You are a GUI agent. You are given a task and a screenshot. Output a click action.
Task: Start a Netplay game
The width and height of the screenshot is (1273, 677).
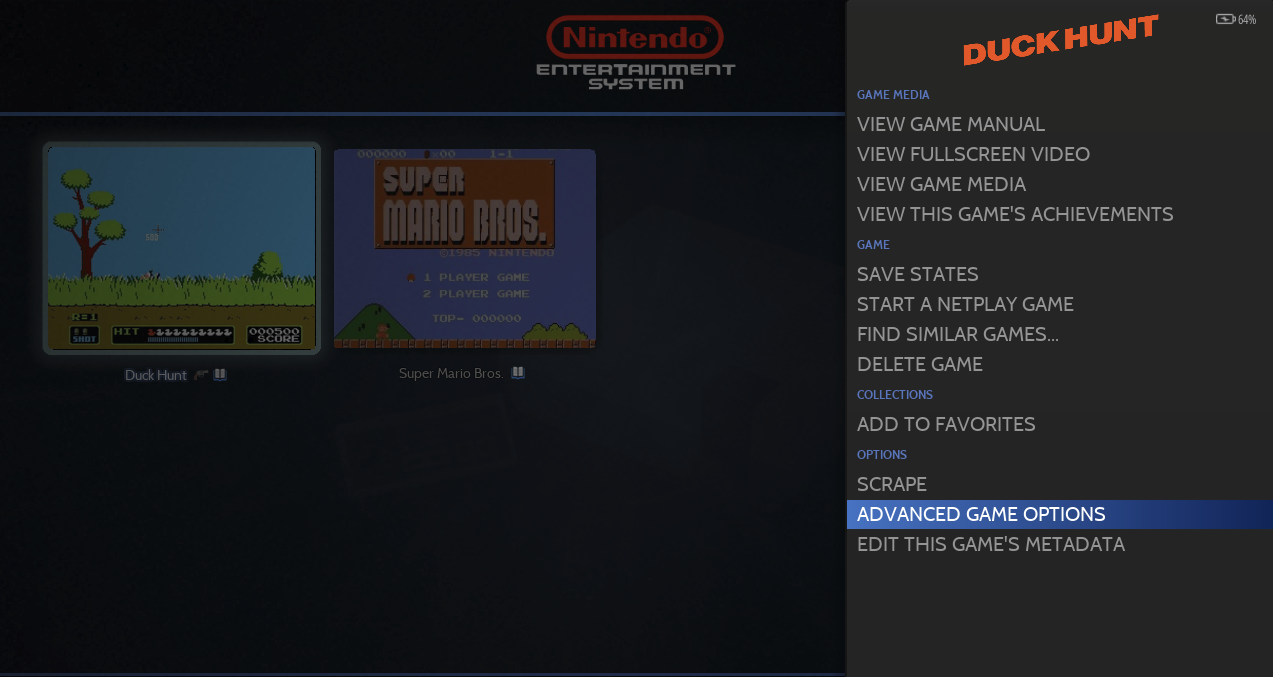coord(965,304)
